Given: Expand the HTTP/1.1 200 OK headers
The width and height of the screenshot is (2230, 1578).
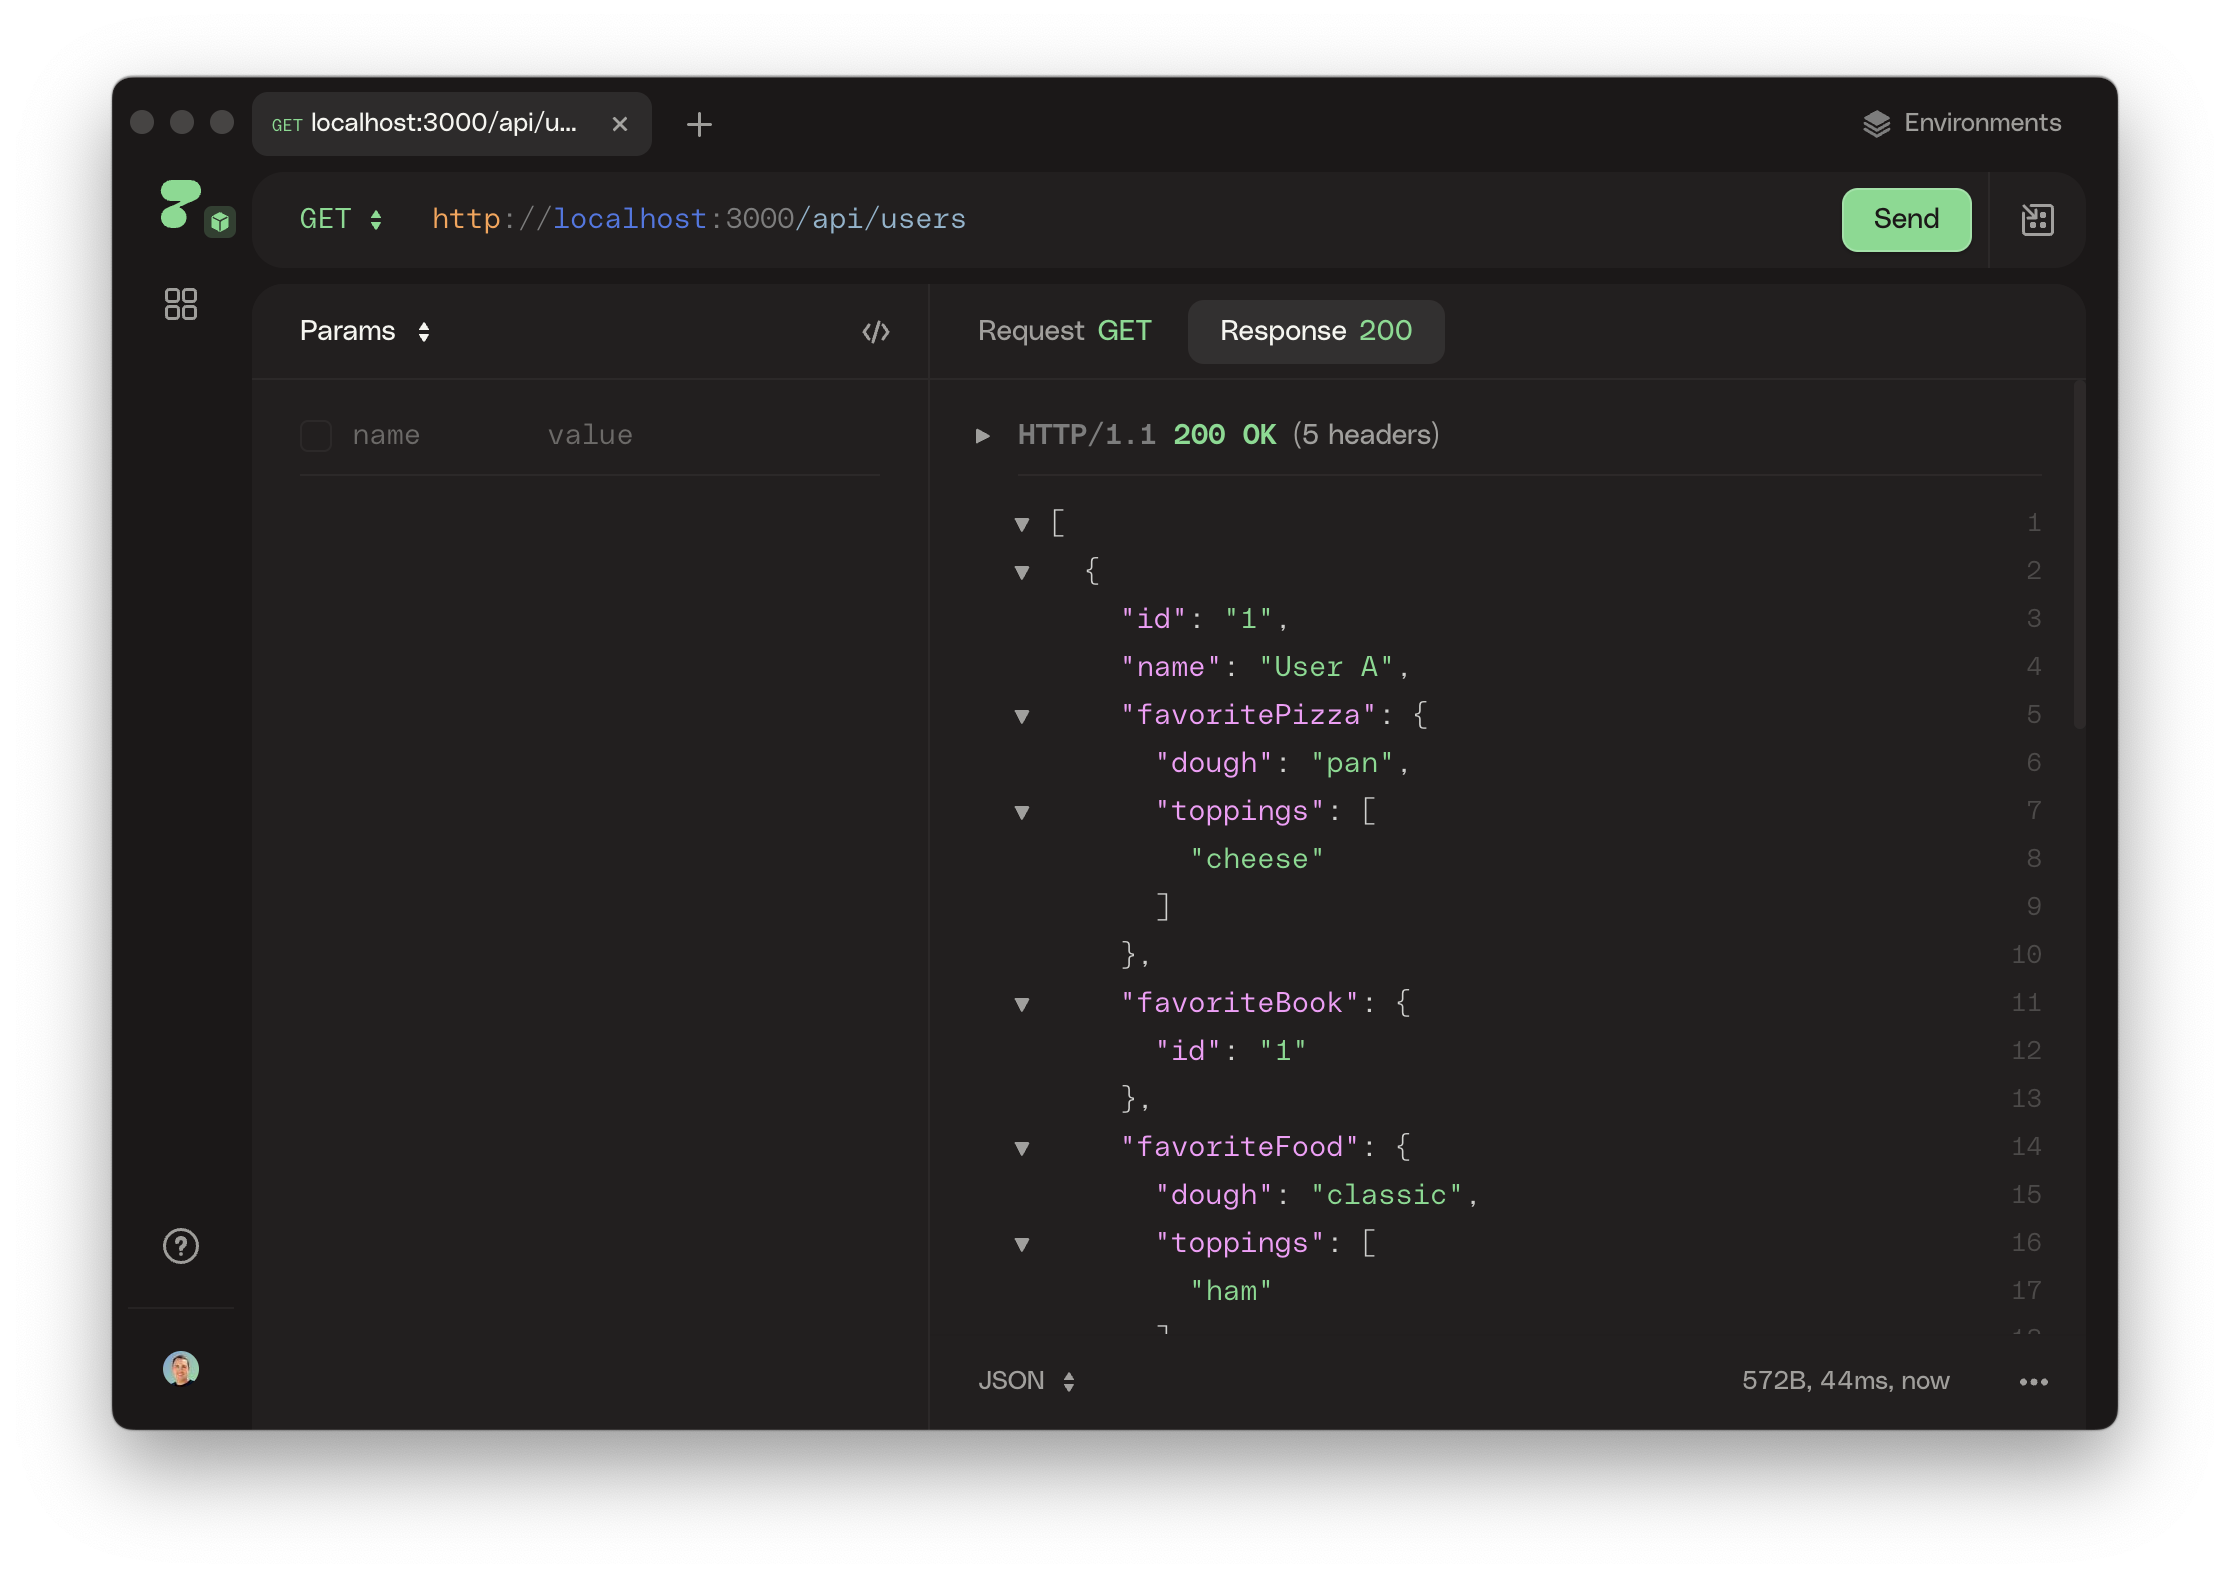Looking at the screenshot, I should tap(983, 436).
